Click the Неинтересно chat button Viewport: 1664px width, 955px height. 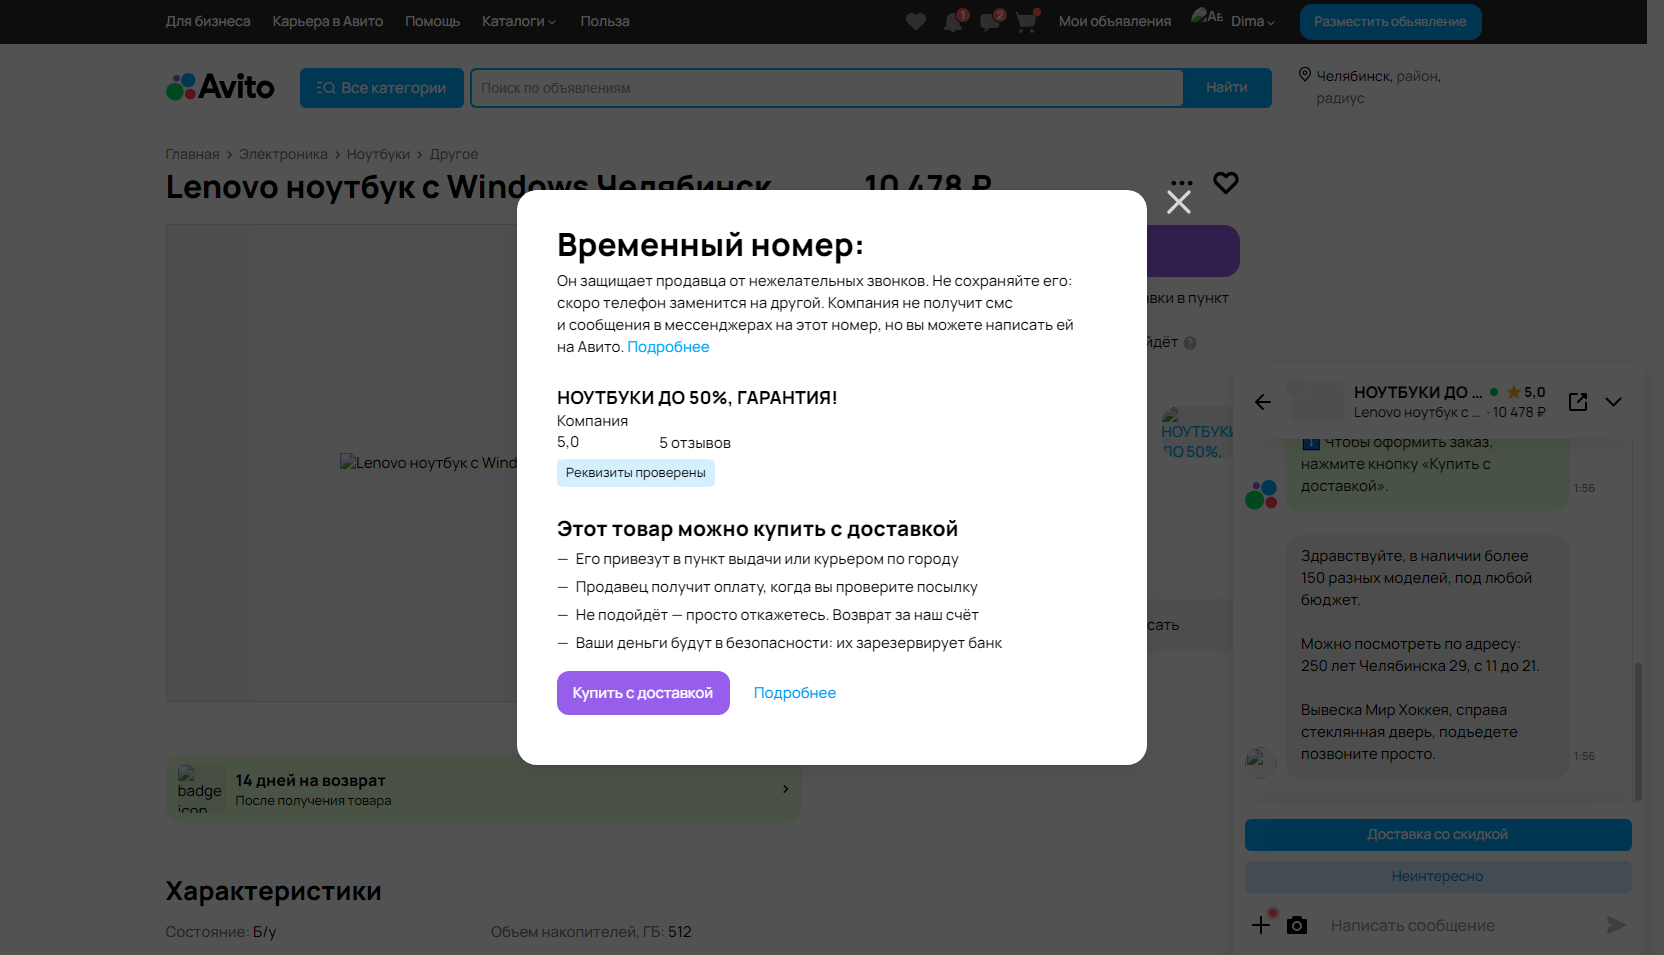tap(1438, 877)
